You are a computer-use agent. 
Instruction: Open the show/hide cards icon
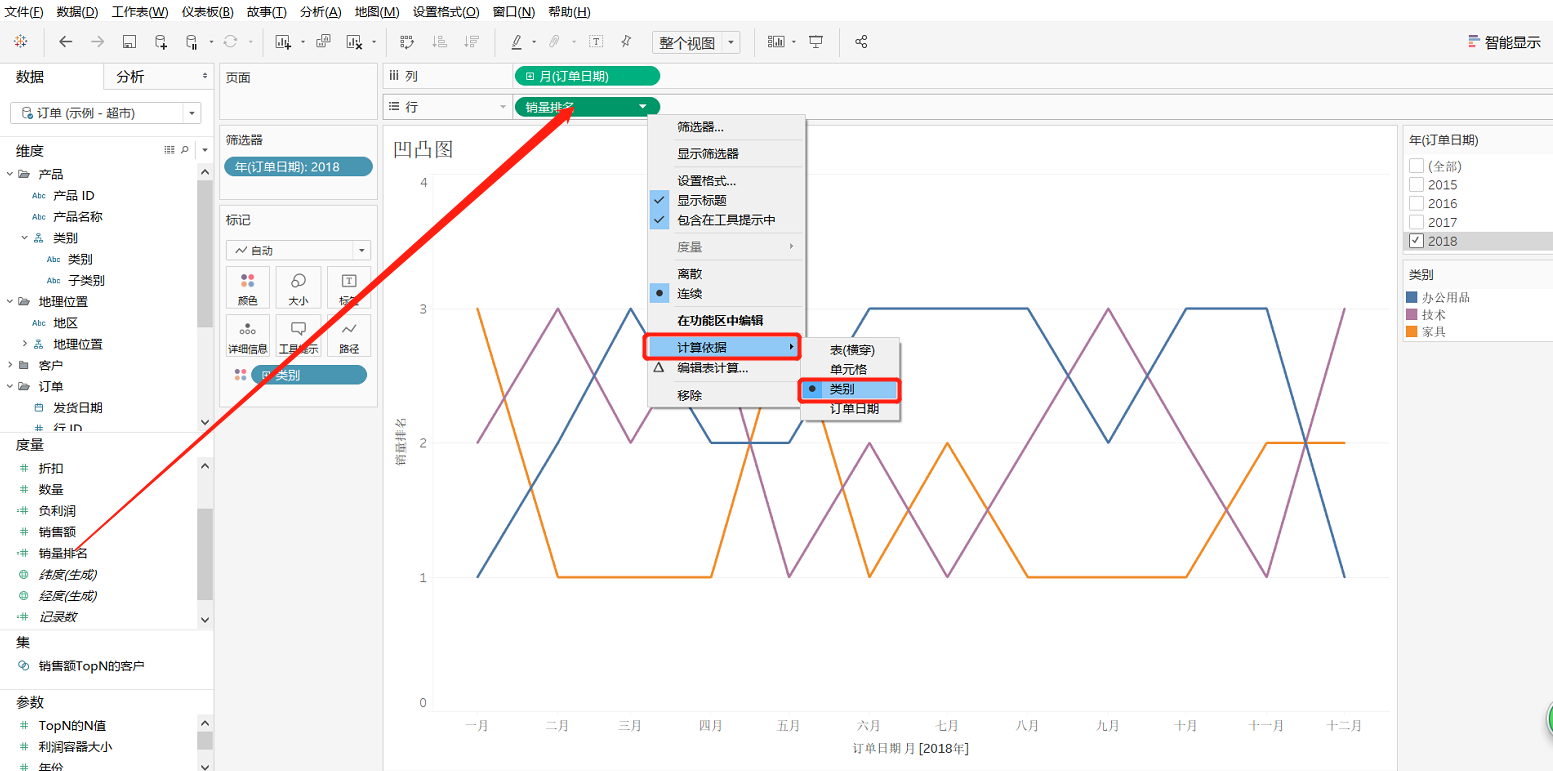click(776, 42)
